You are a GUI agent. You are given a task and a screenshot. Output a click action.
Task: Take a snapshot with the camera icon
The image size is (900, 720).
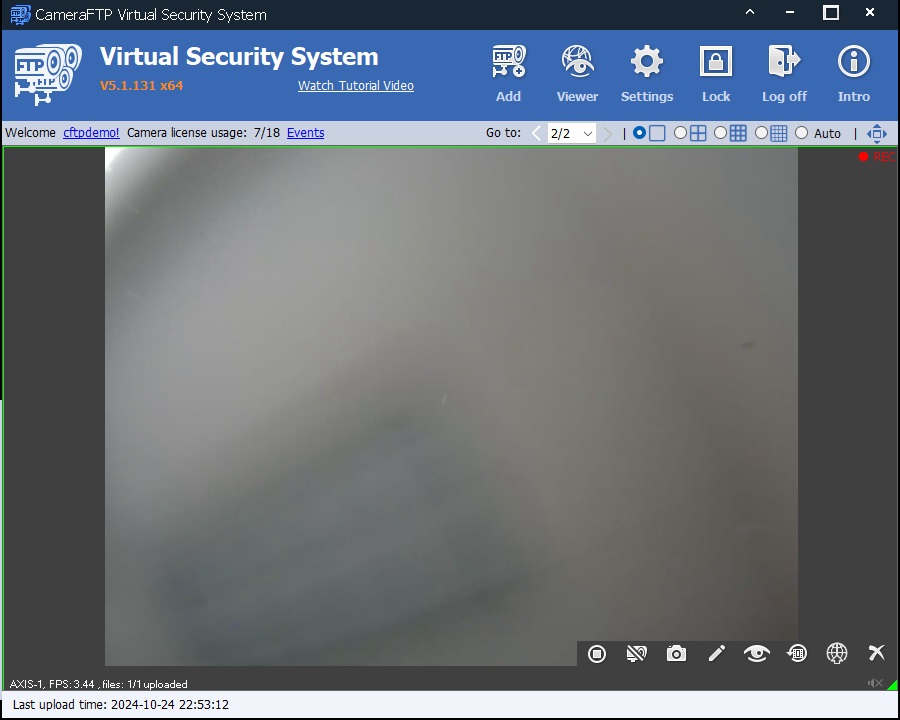(677, 654)
